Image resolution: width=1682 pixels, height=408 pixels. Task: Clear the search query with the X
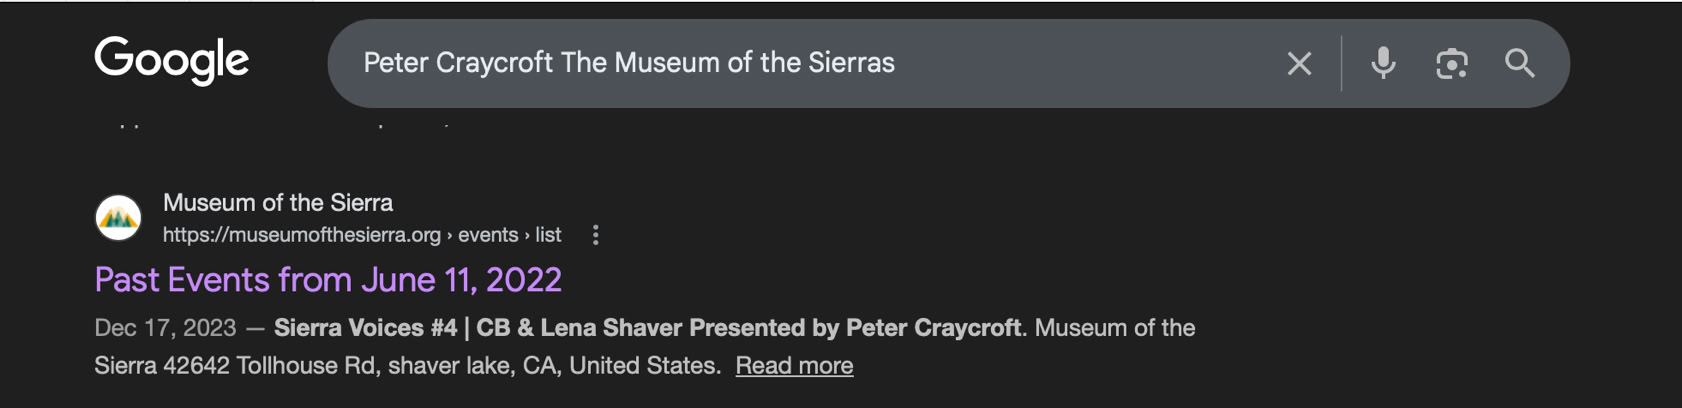pyautogui.click(x=1299, y=64)
